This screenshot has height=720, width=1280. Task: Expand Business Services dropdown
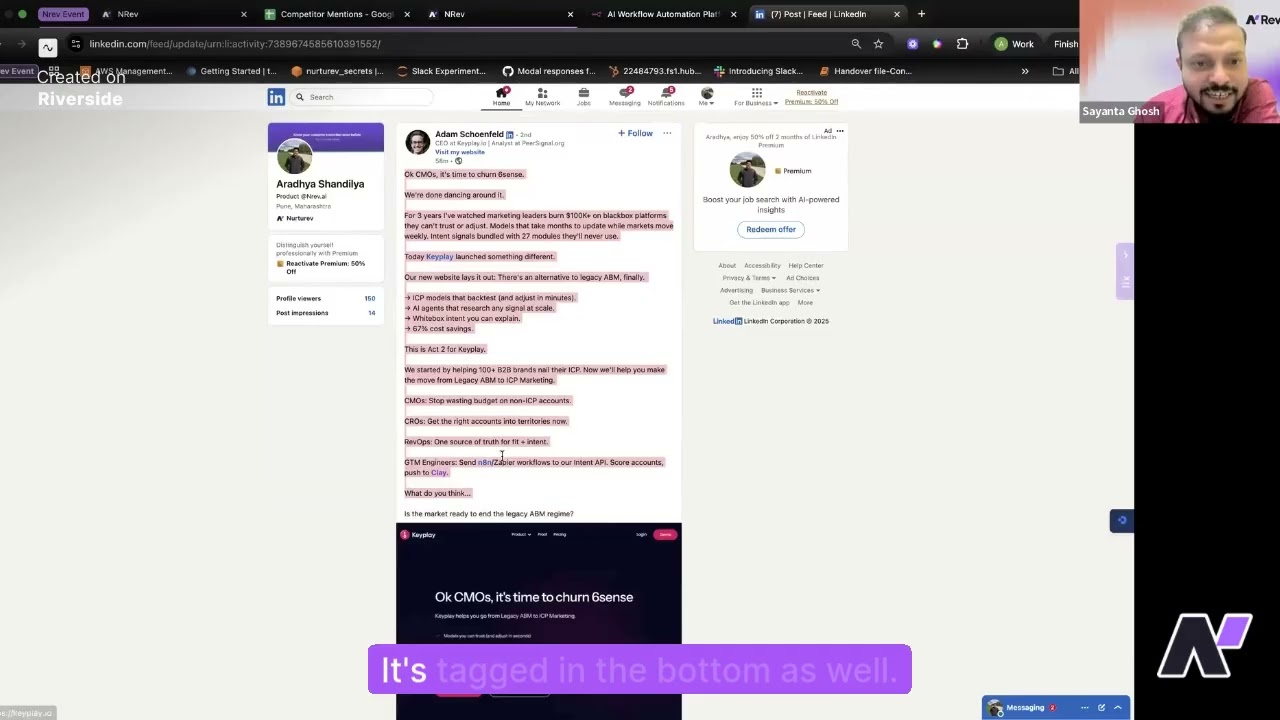click(790, 290)
